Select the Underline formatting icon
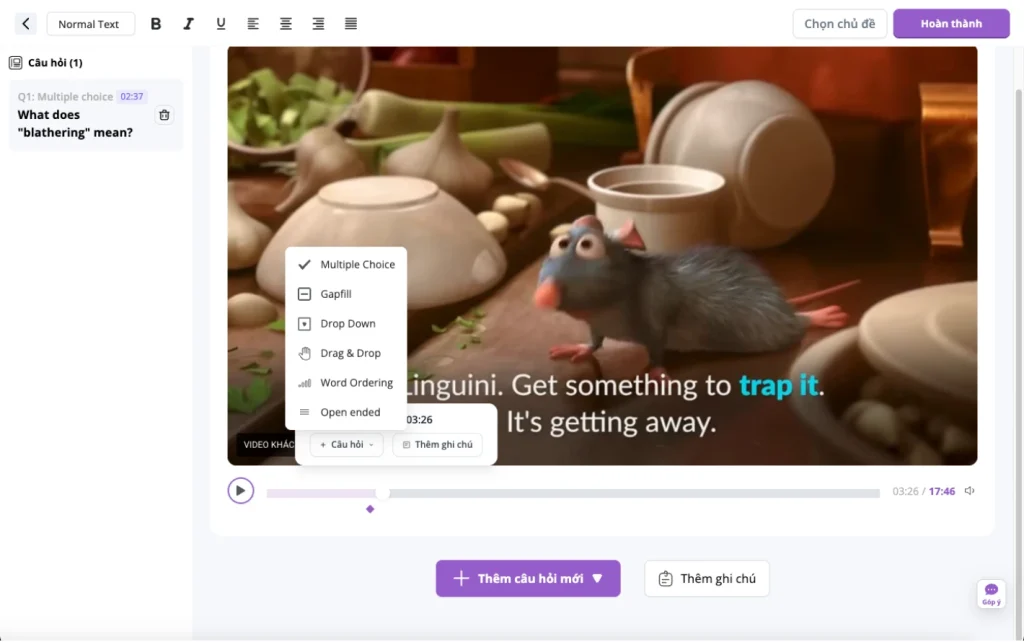Viewport: 1024px width, 642px height. (x=221, y=23)
